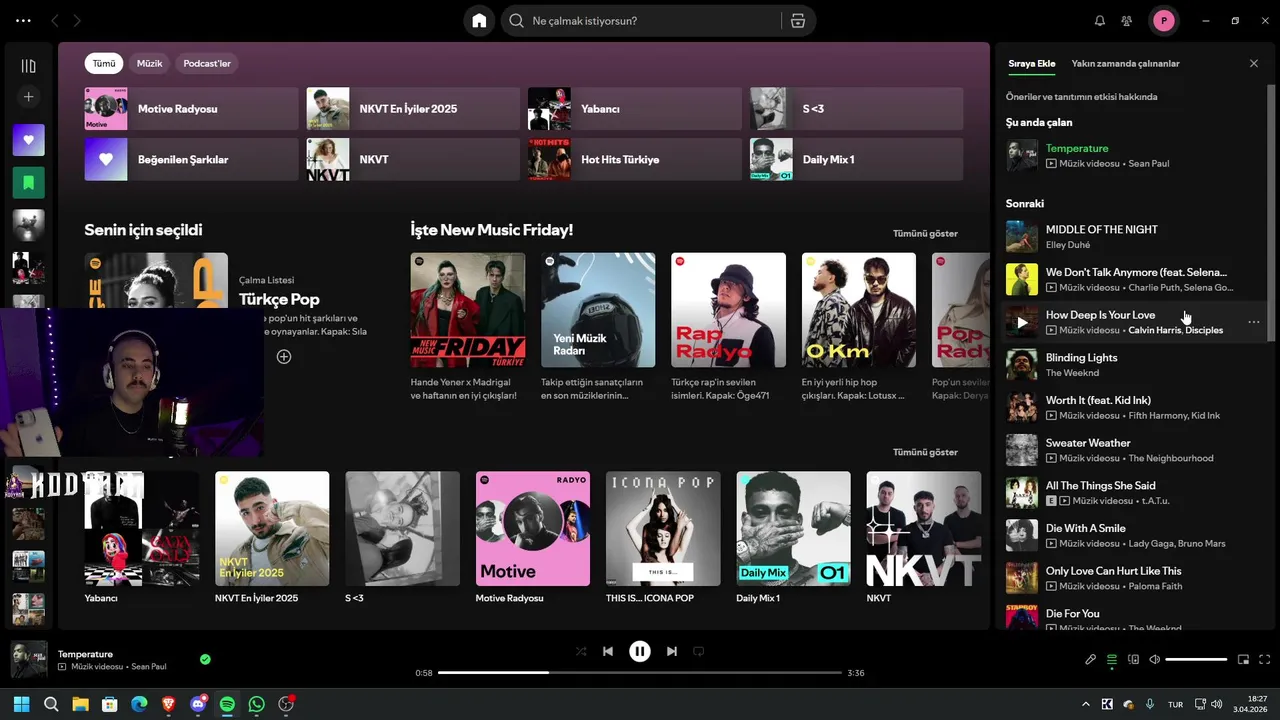Viewport: 1280px width, 720px height.
Task: Select MIDDLE OF THE NIGHT in queue
Action: pos(1134,237)
